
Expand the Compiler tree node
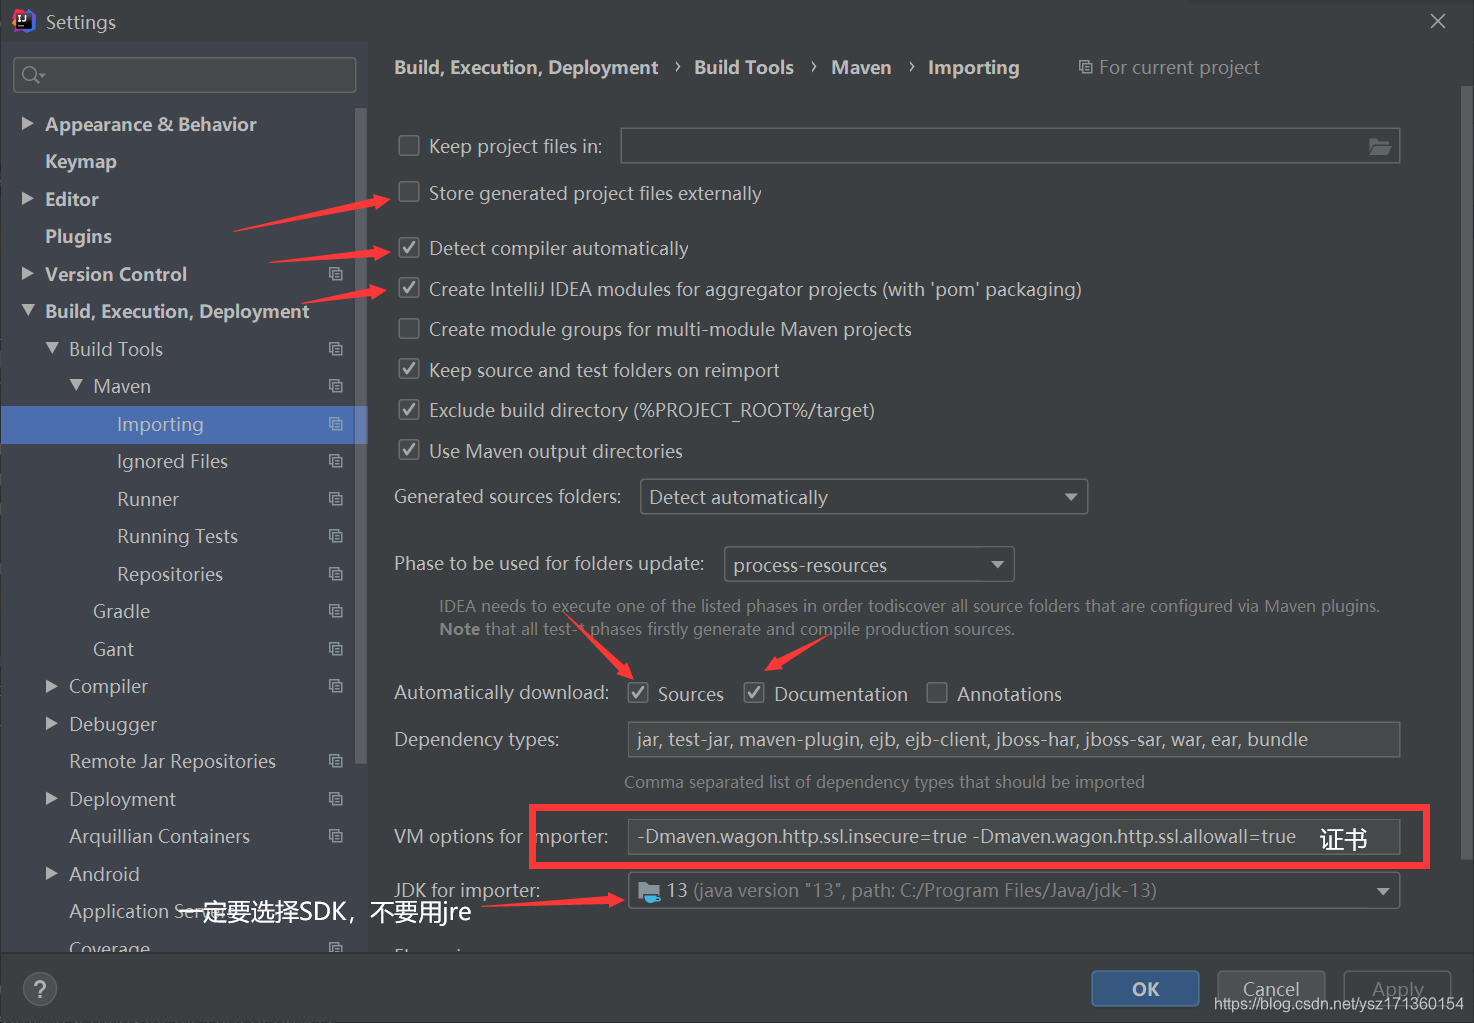click(x=52, y=685)
